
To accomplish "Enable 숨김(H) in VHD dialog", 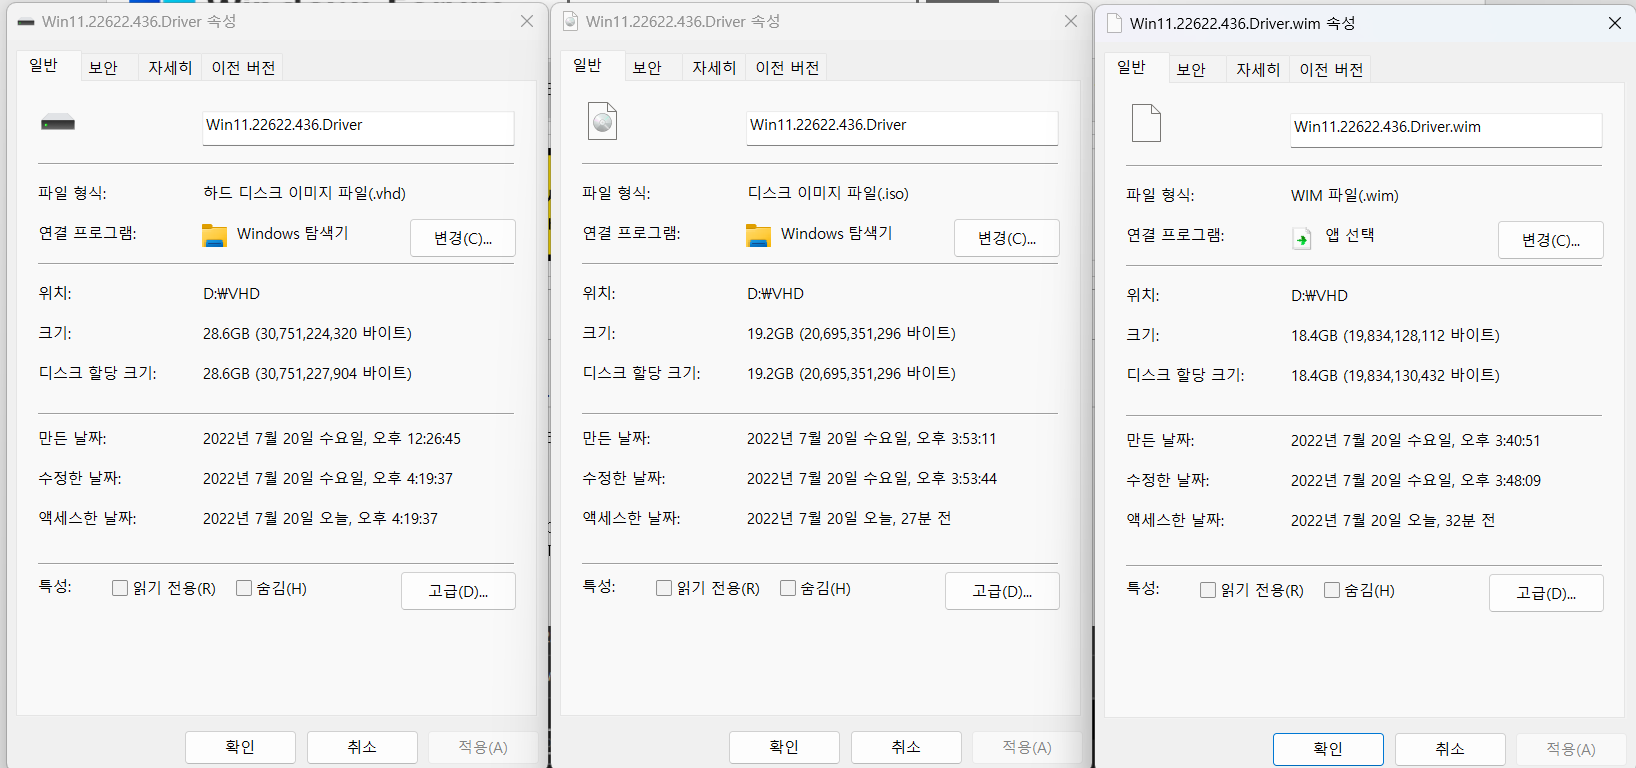I will point(244,588).
